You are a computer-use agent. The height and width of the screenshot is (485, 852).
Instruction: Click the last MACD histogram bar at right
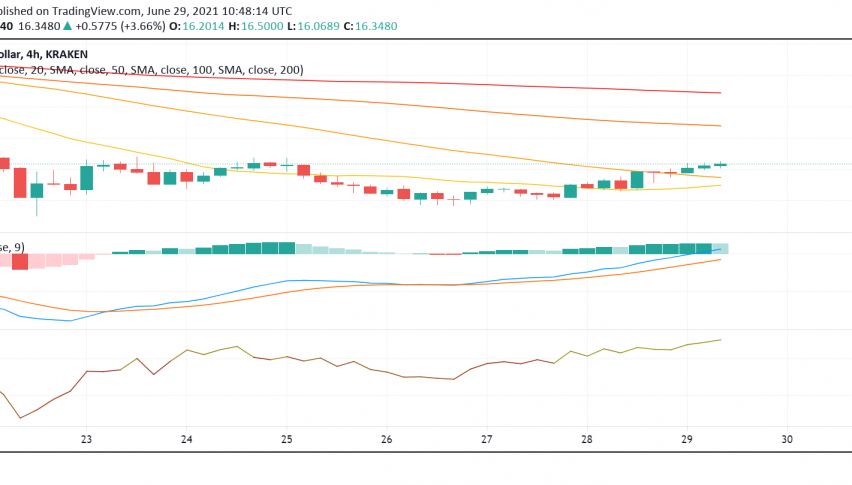721,248
